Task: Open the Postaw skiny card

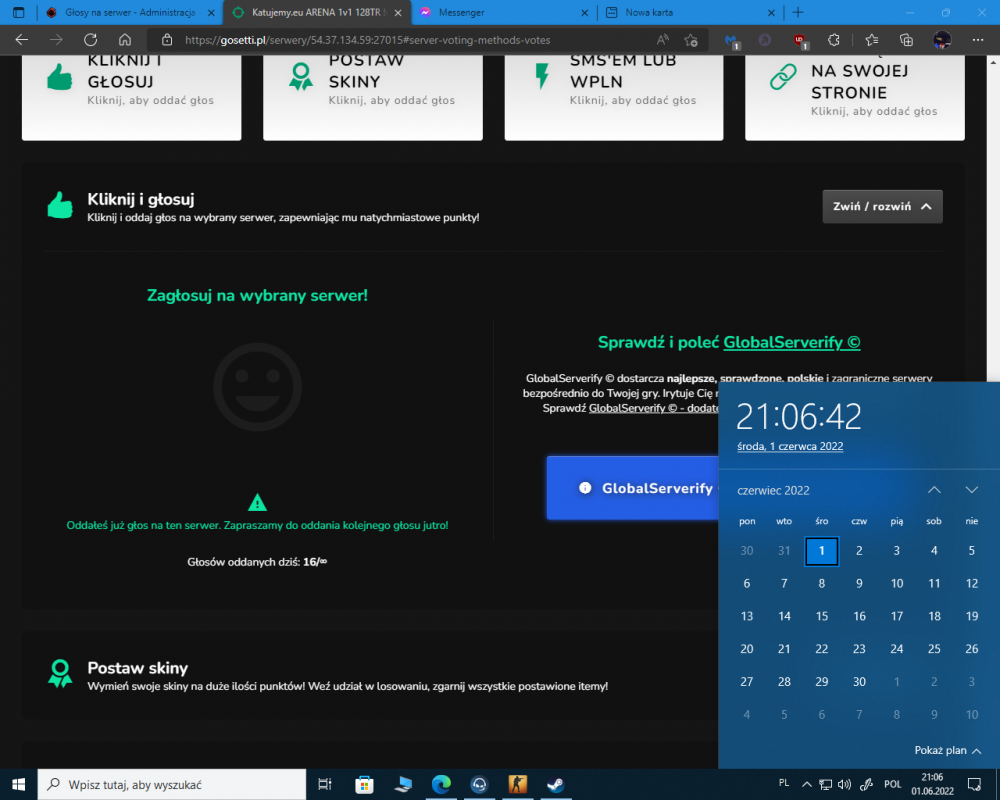Action: click(x=372, y=98)
